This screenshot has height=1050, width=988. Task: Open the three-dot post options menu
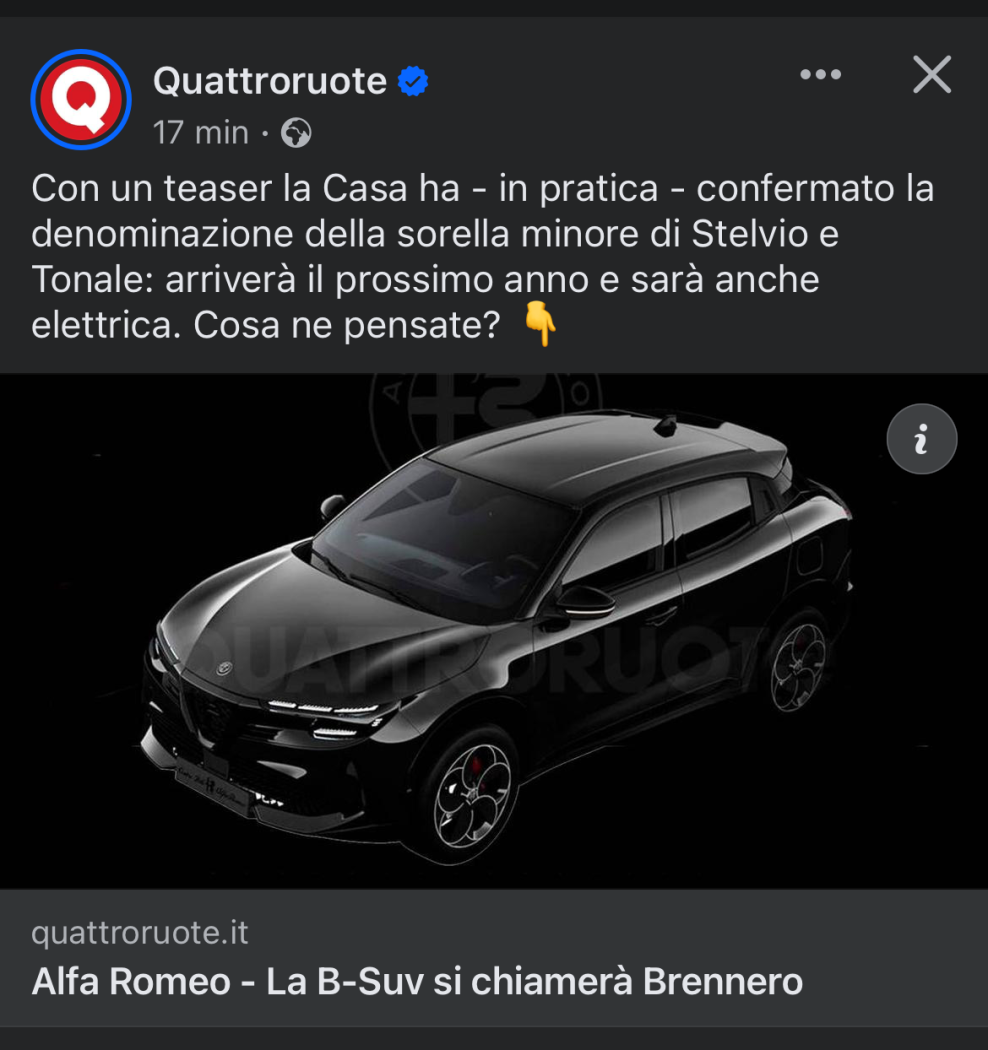(x=821, y=74)
